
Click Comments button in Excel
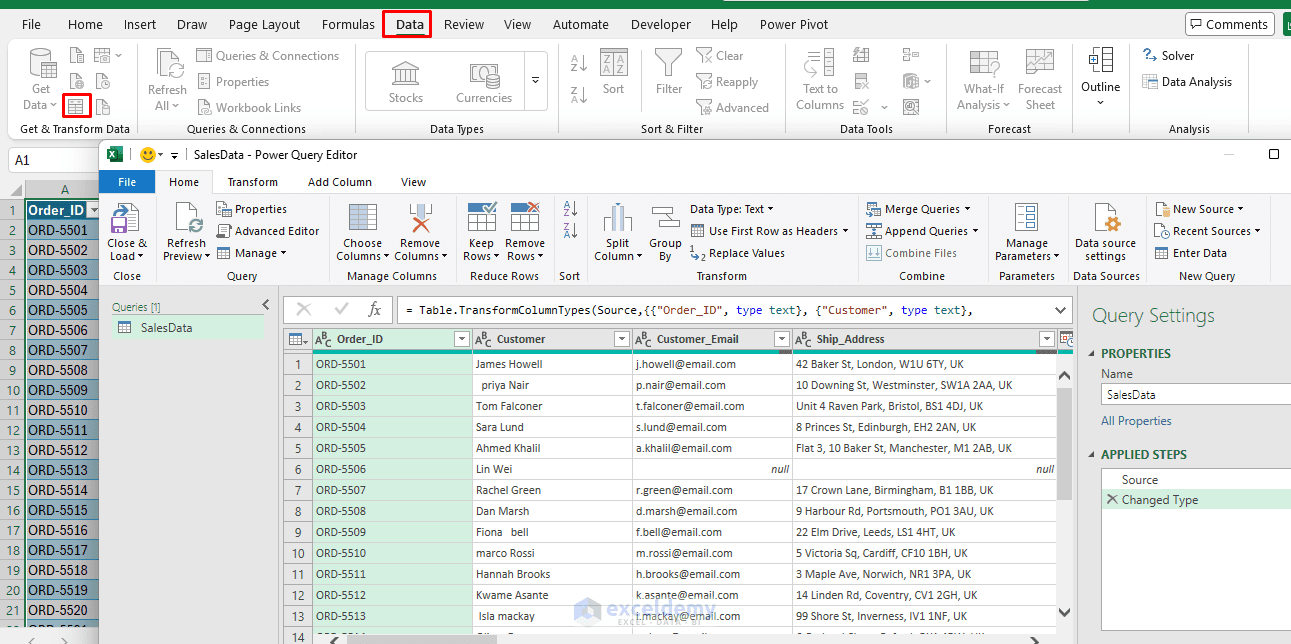1228,24
